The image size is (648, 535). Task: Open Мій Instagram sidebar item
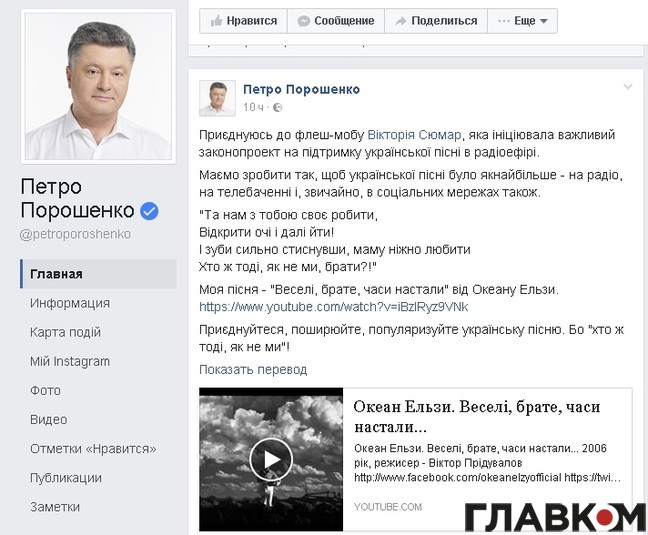[70, 361]
